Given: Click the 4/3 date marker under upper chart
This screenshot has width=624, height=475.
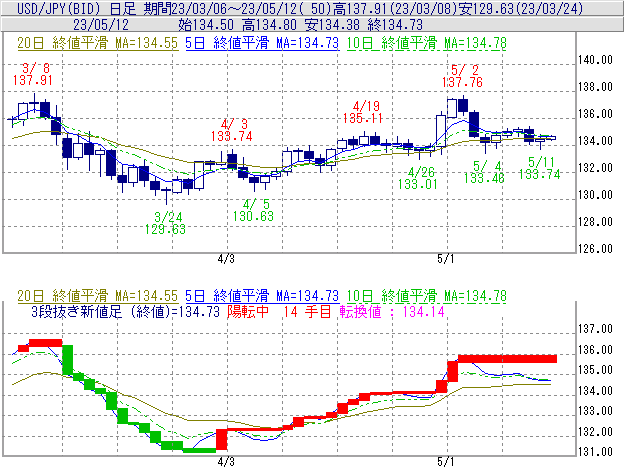Looking at the screenshot, I should click(226, 259).
